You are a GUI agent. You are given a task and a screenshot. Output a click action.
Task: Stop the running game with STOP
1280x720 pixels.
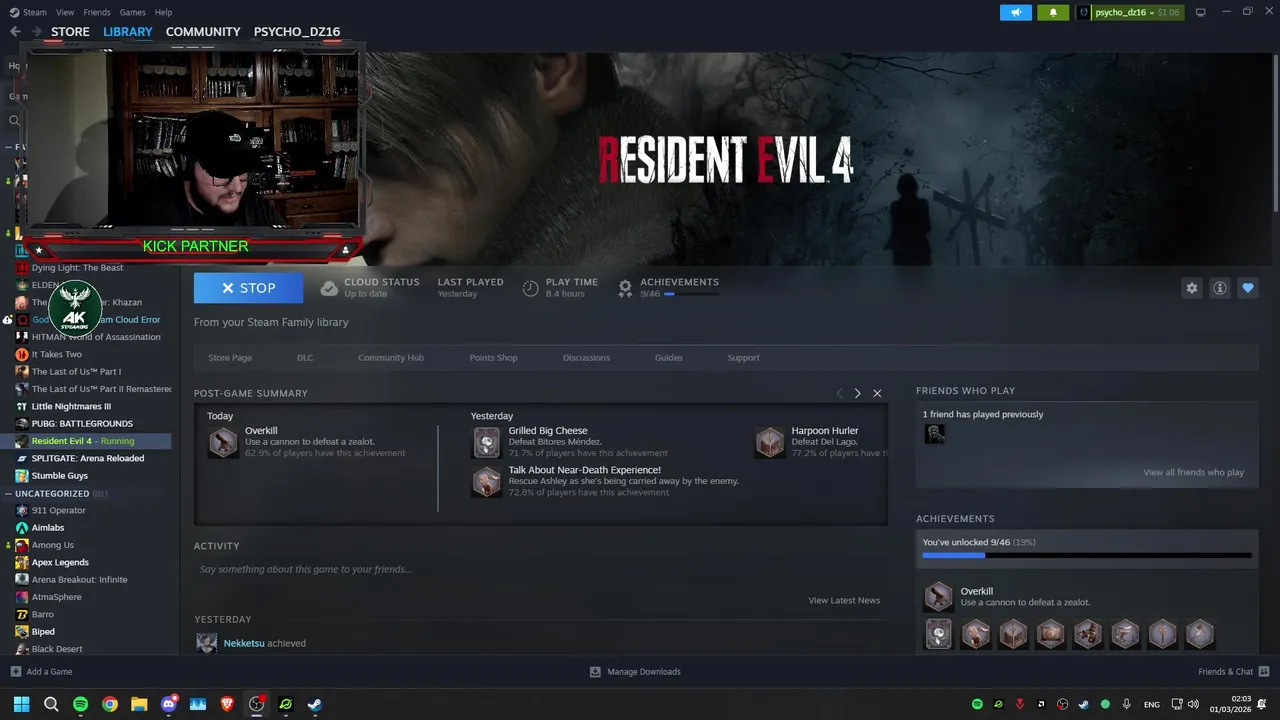coord(248,288)
